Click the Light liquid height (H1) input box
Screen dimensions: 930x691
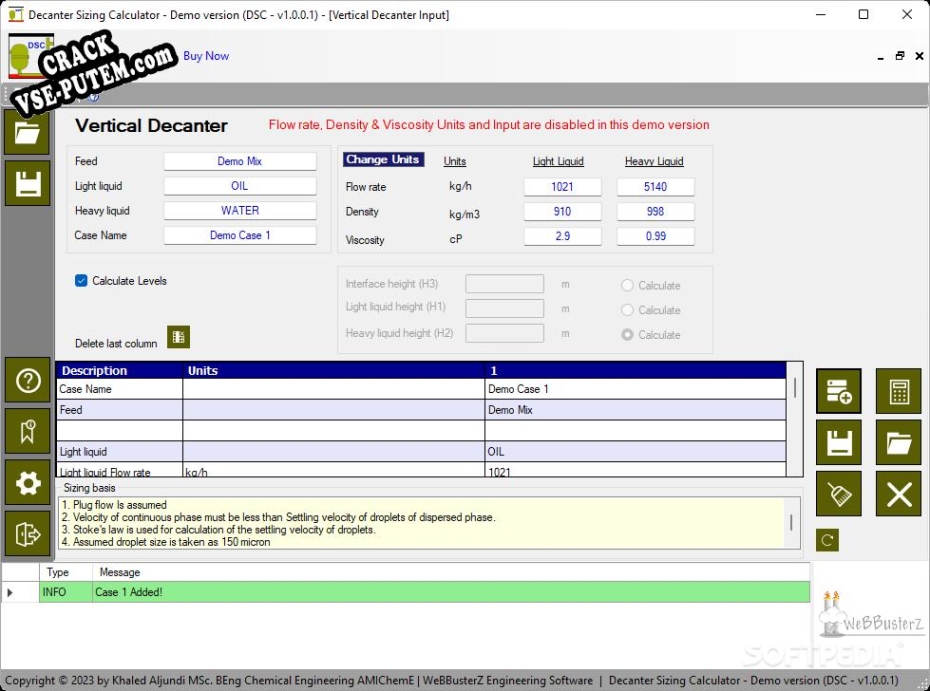pyautogui.click(x=504, y=308)
